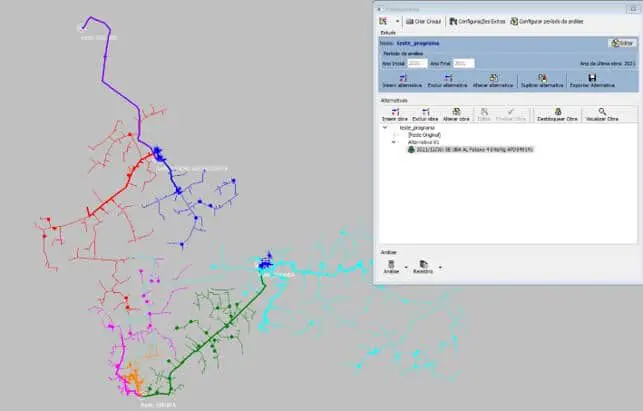Click the Editar button beside the study name

point(622,43)
